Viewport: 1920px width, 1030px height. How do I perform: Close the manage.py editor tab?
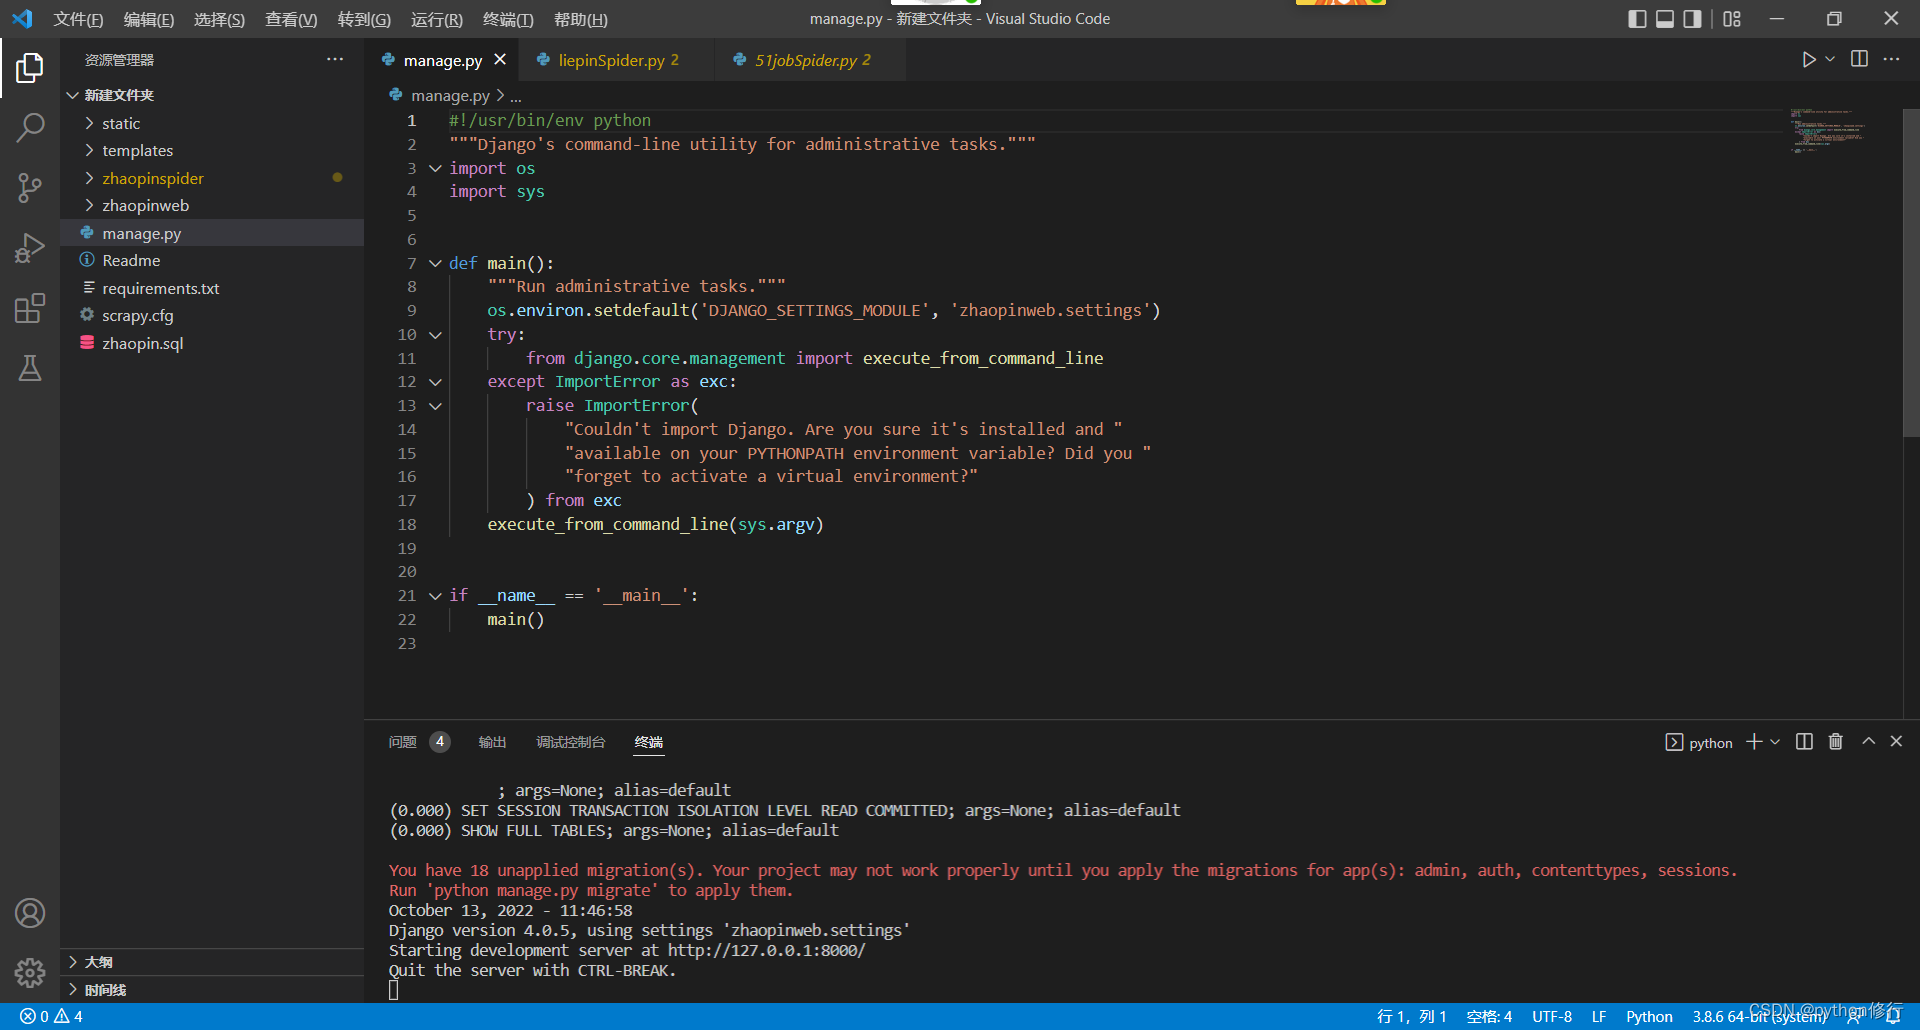500,60
